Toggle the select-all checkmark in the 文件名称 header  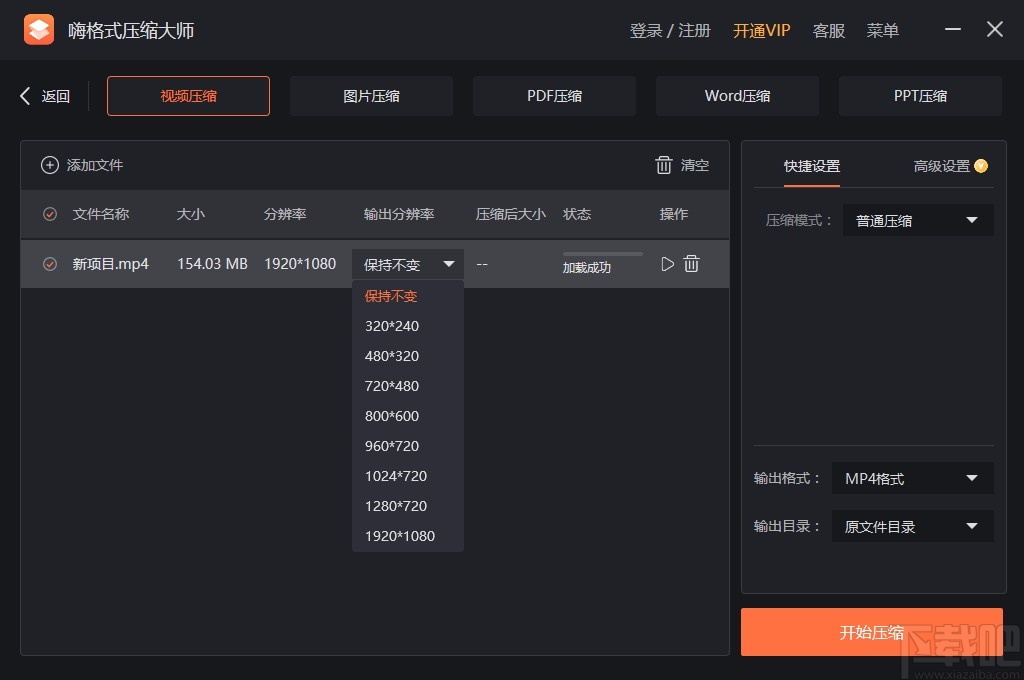(50, 214)
